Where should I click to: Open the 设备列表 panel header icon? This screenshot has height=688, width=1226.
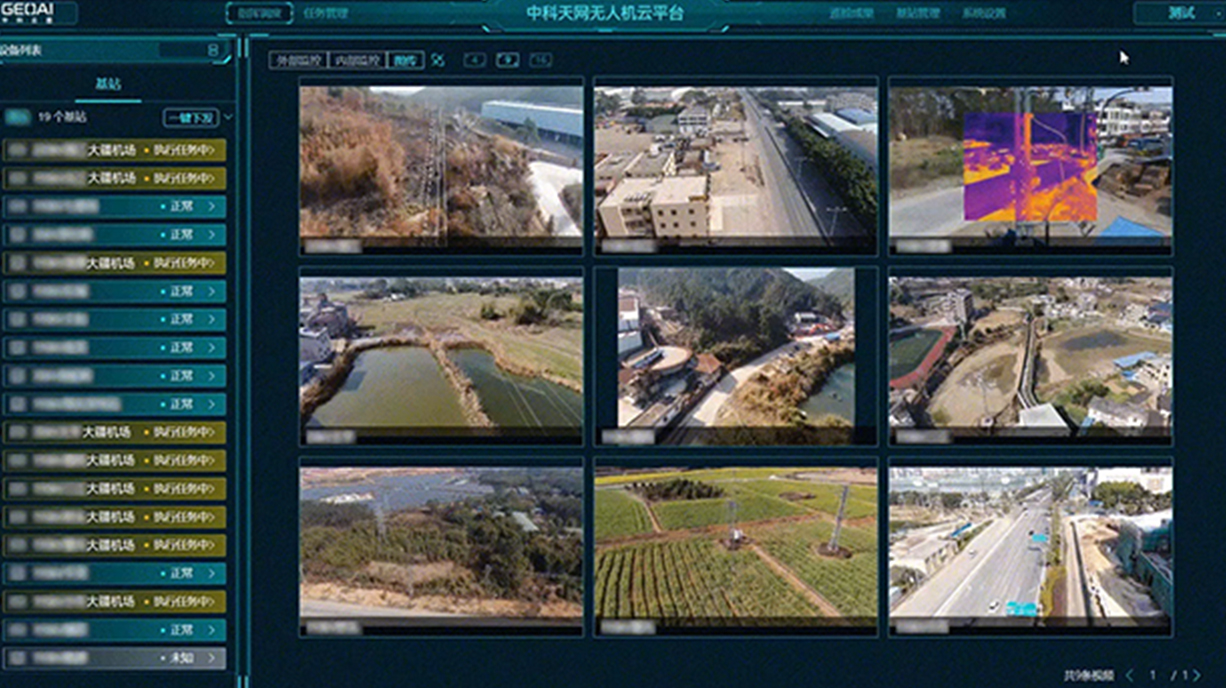pos(210,48)
